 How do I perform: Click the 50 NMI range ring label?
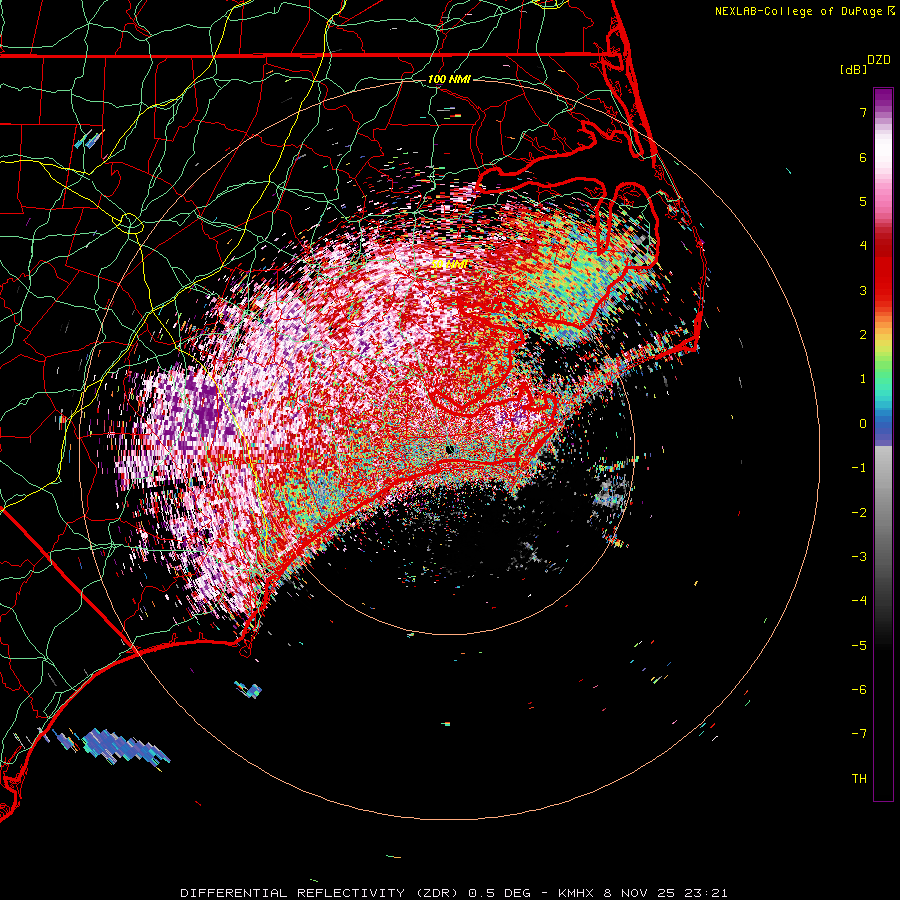pyautogui.click(x=449, y=265)
